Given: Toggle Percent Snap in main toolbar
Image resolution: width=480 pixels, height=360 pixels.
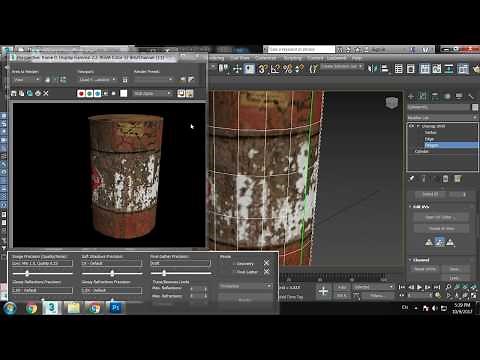Looking at the screenshot, I should 287,69.
